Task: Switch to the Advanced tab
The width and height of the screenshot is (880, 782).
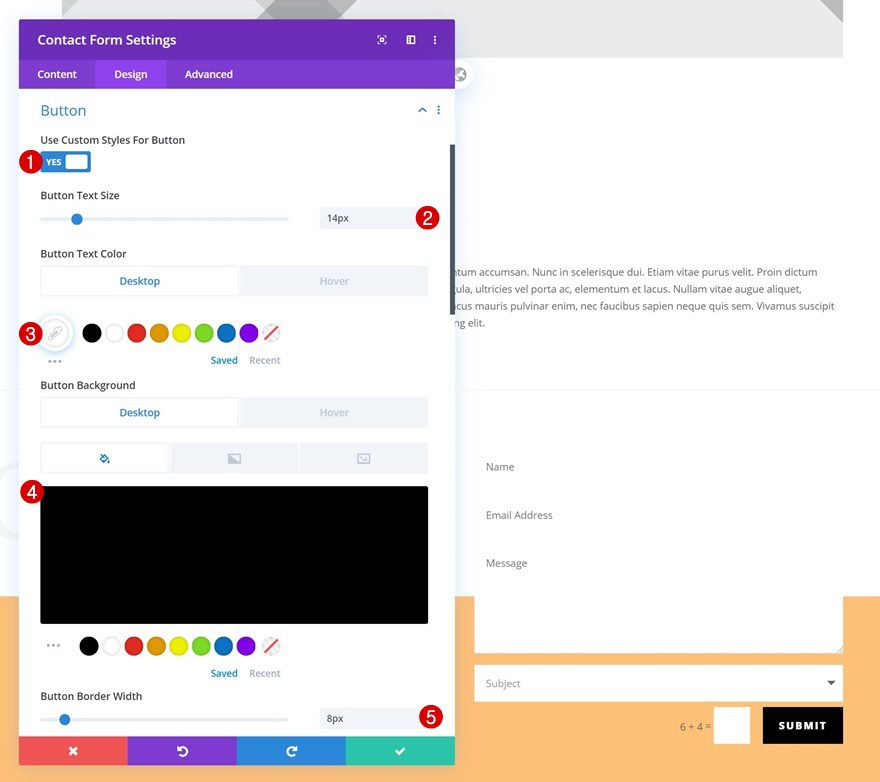Action: pos(207,73)
